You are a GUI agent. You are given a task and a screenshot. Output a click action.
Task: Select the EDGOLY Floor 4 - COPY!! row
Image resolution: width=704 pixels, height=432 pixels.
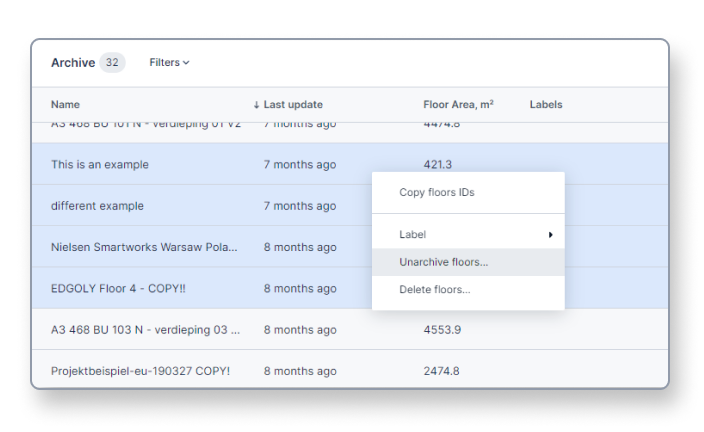(x=350, y=288)
